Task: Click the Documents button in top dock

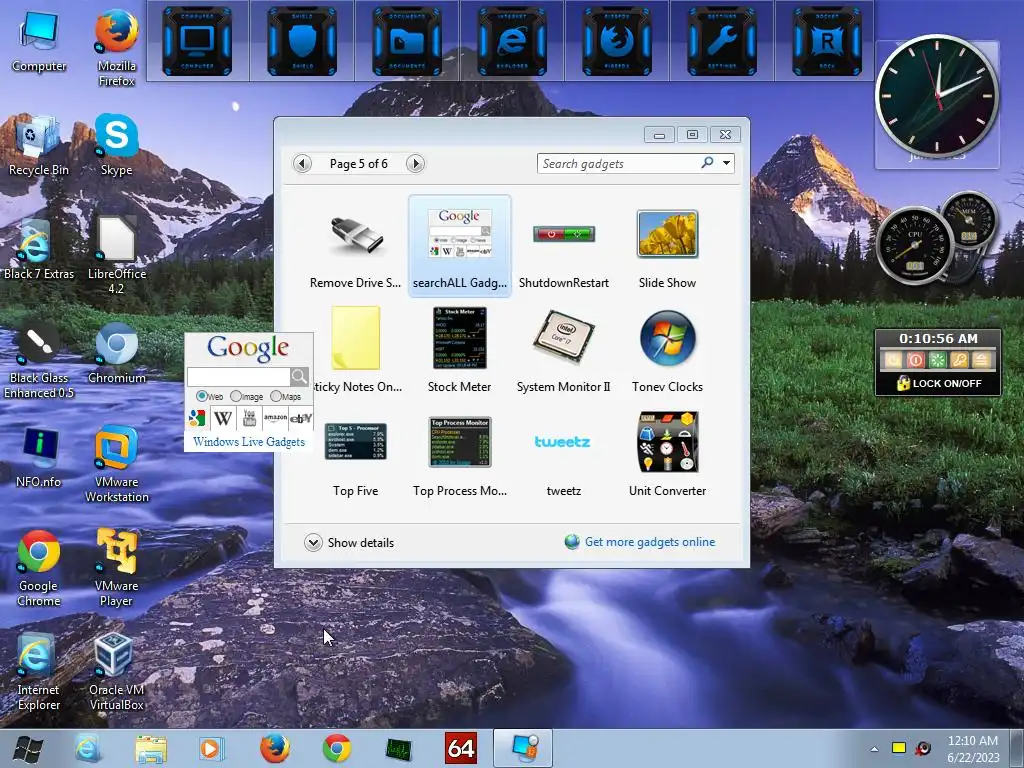Action: (407, 41)
